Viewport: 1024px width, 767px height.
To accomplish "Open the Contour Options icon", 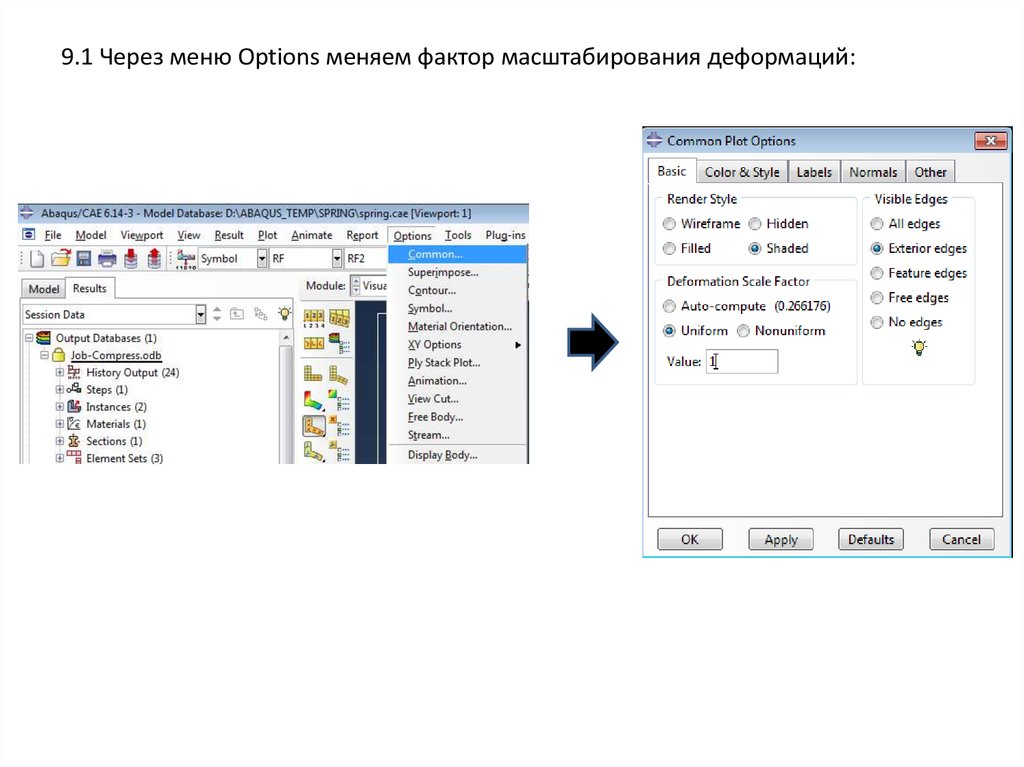I will click(x=339, y=400).
